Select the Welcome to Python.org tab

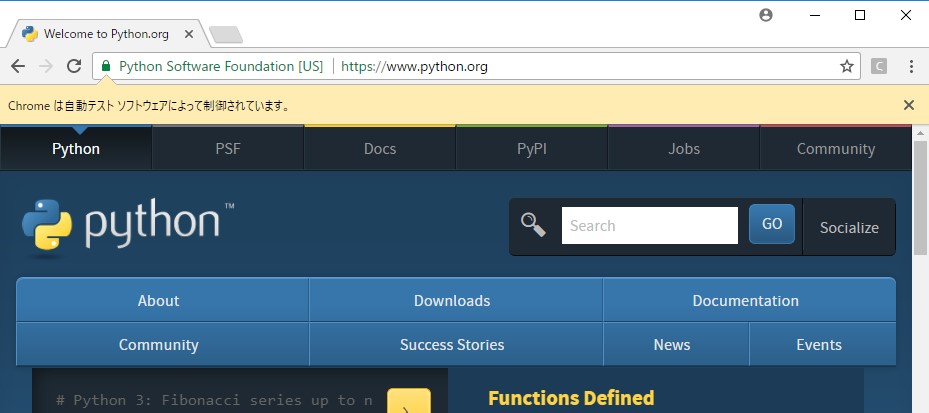(x=107, y=34)
